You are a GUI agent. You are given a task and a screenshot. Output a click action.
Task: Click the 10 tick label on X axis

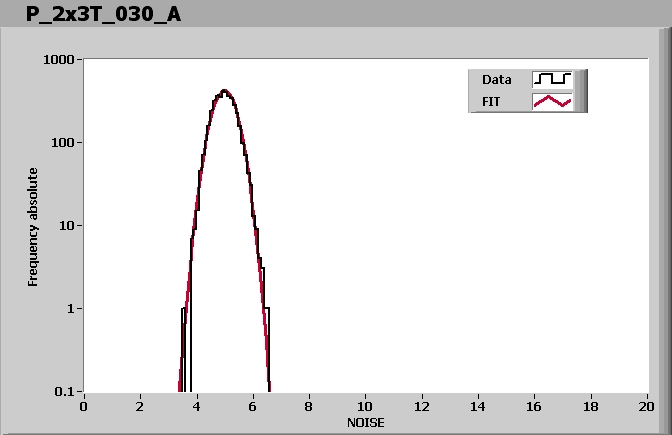[x=365, y=406]
